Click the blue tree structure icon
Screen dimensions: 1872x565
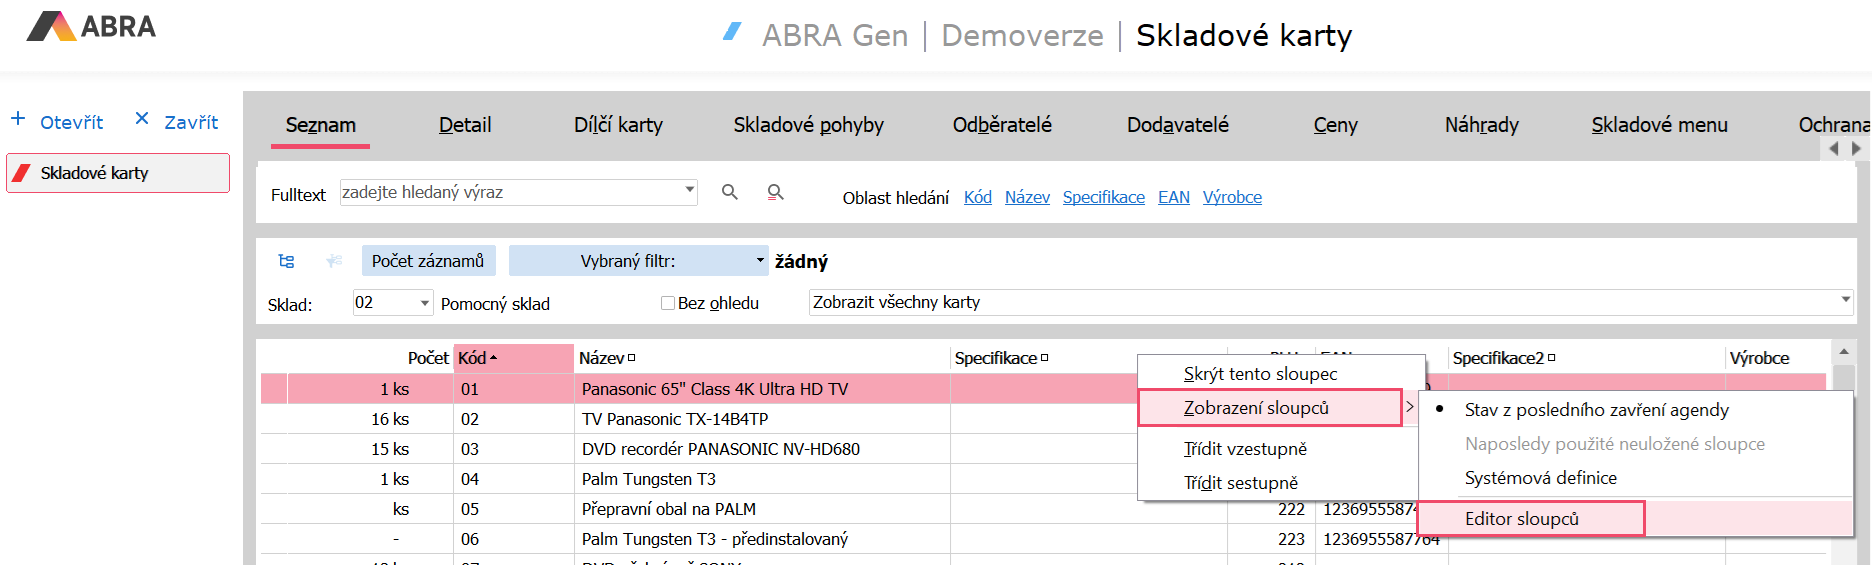[x=286, y=261]
